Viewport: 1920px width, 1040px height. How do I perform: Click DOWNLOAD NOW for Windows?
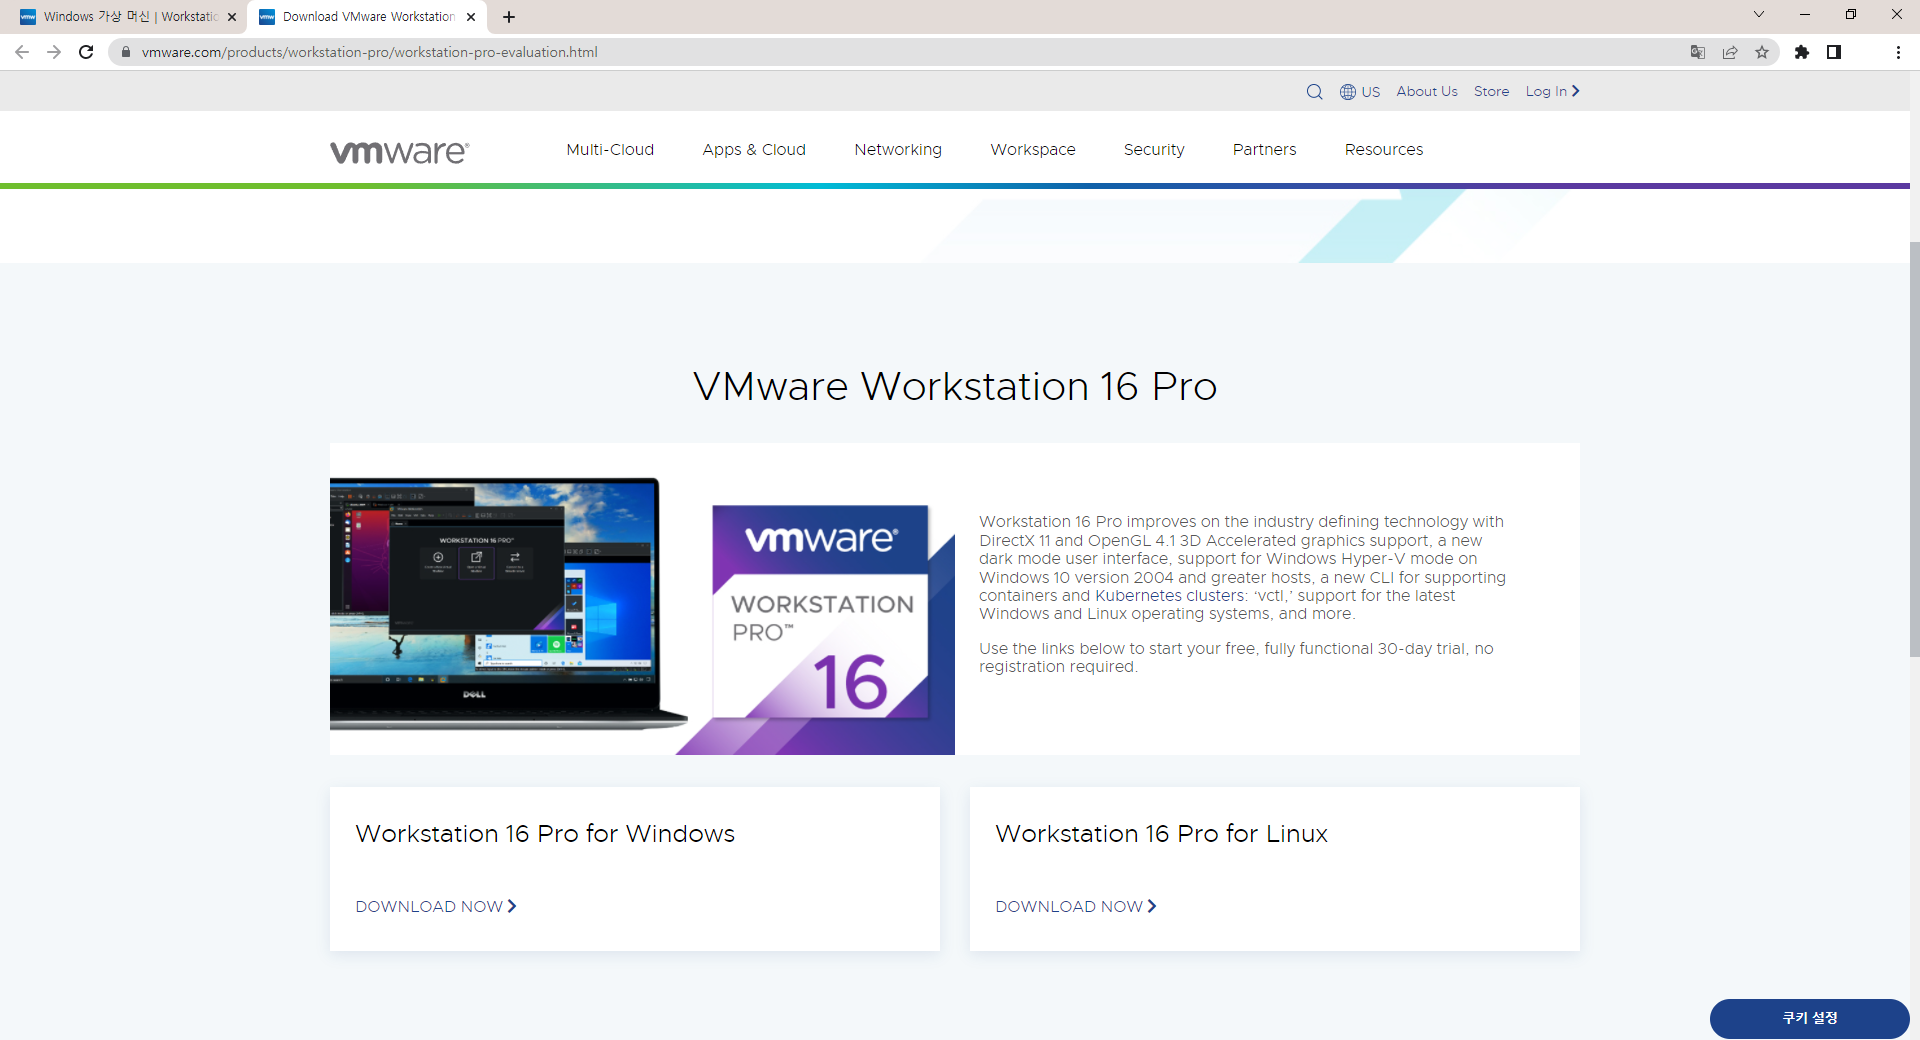pyautogui.click(x=436, y=906)
